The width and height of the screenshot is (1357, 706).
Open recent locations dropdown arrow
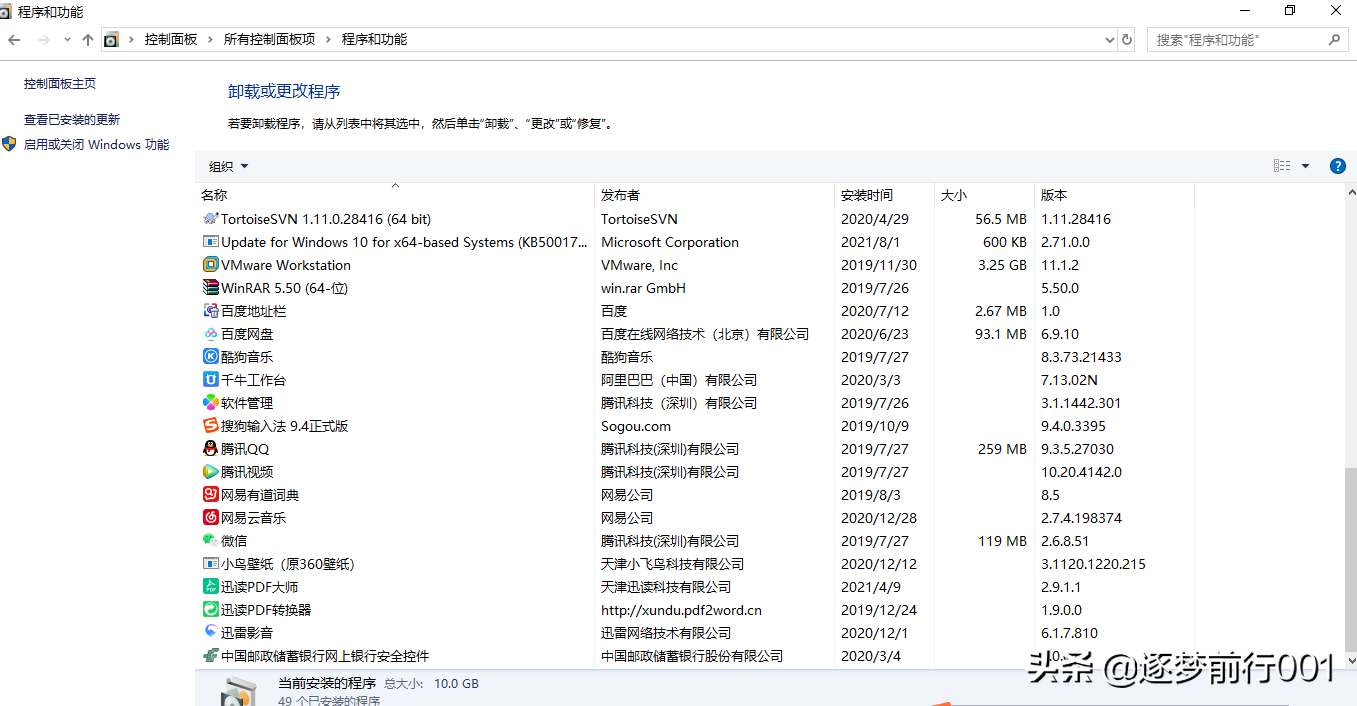point(67,40)
